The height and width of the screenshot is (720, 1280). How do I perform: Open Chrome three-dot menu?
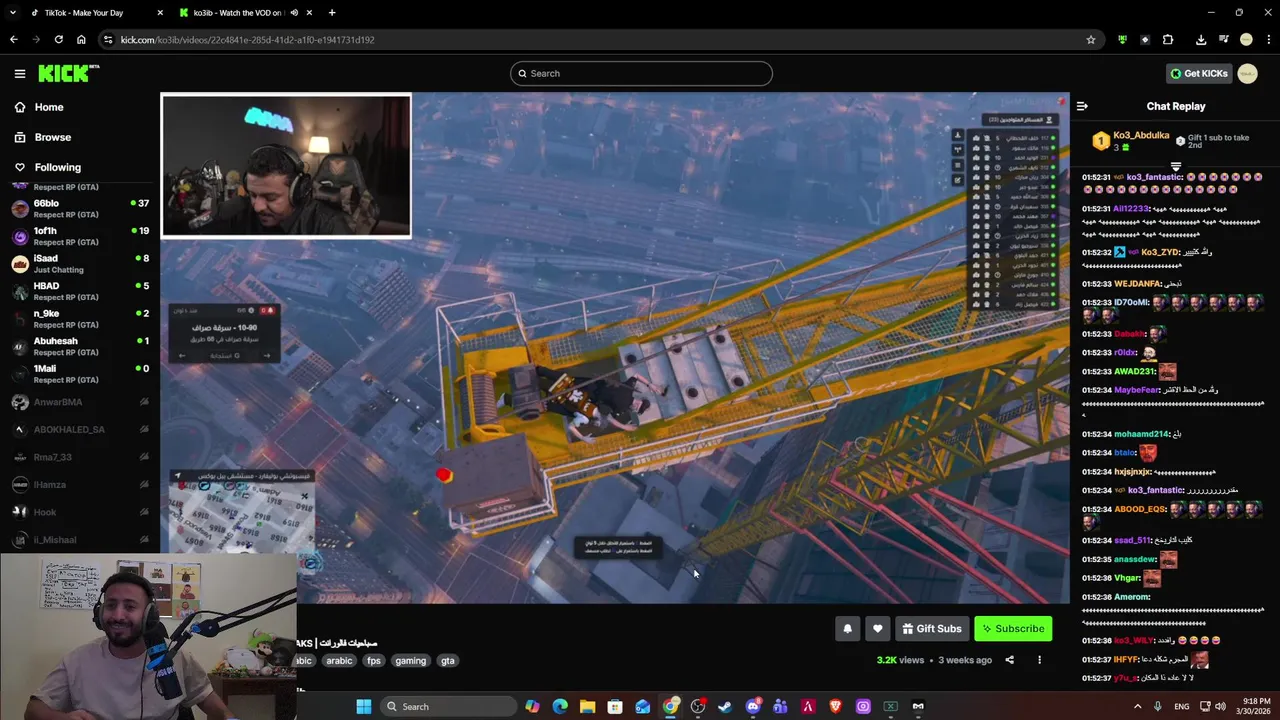click(1267, 40)
